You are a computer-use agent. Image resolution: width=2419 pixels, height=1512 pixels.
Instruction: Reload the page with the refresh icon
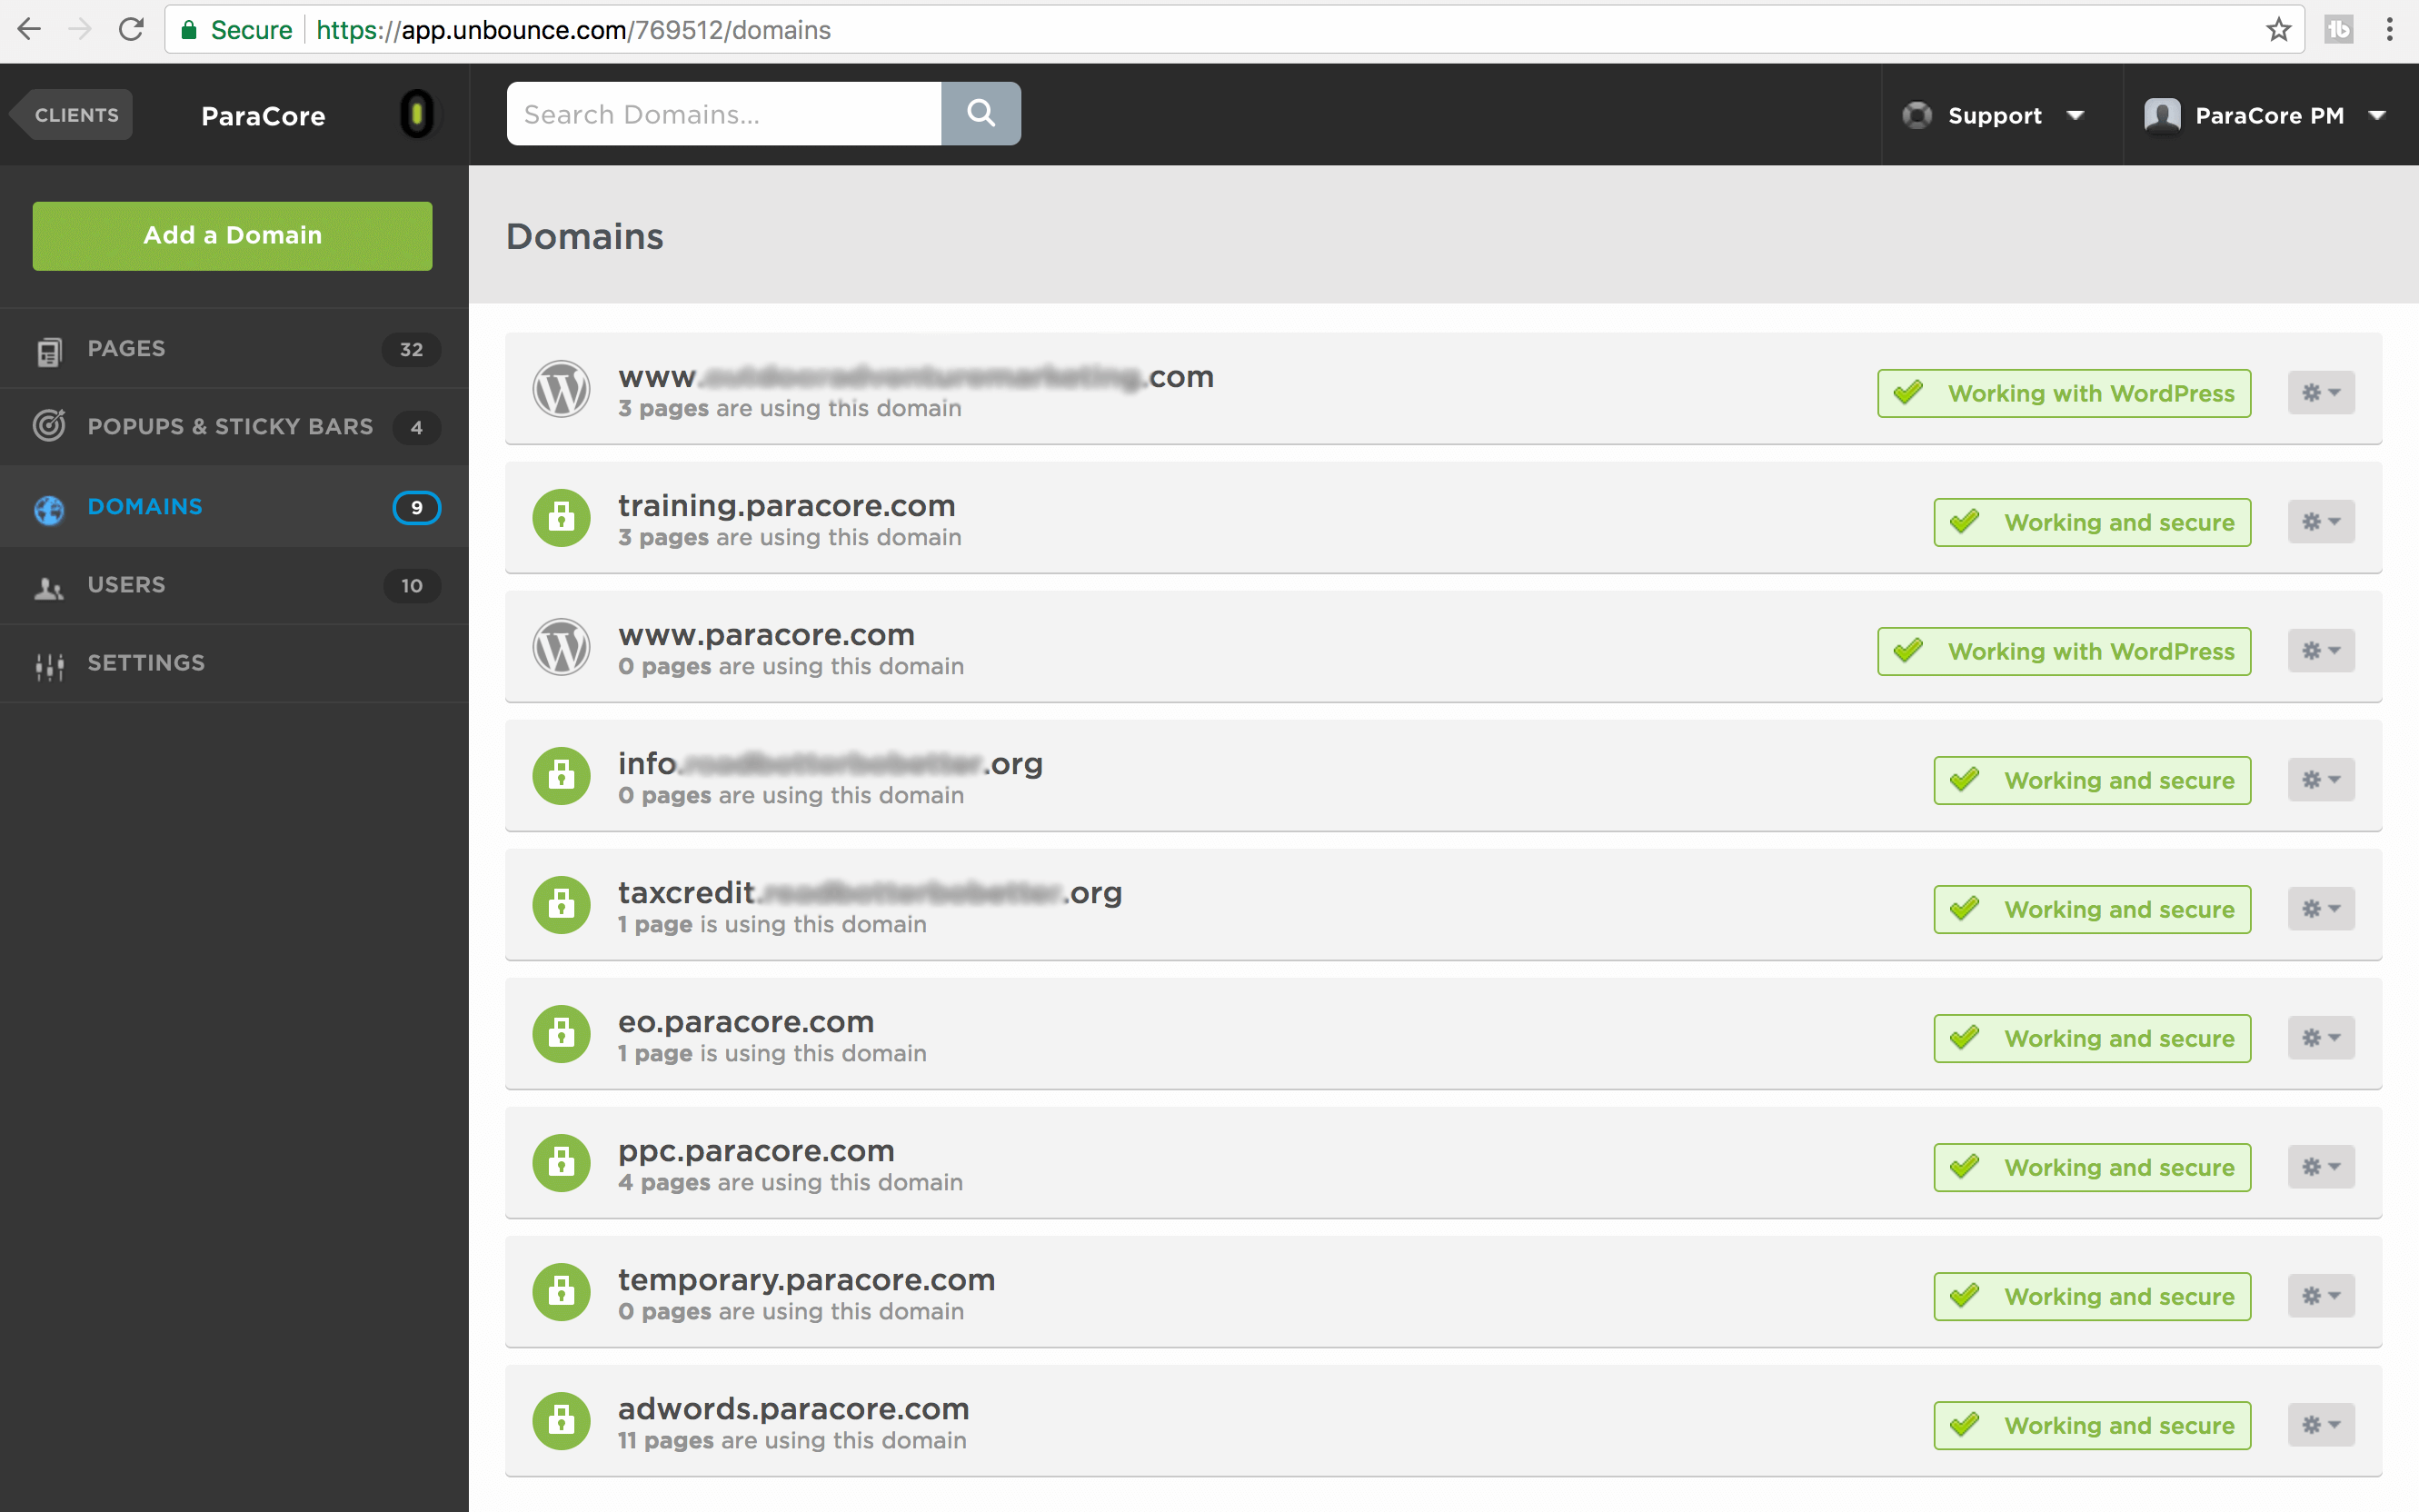(x=131, y=30)
